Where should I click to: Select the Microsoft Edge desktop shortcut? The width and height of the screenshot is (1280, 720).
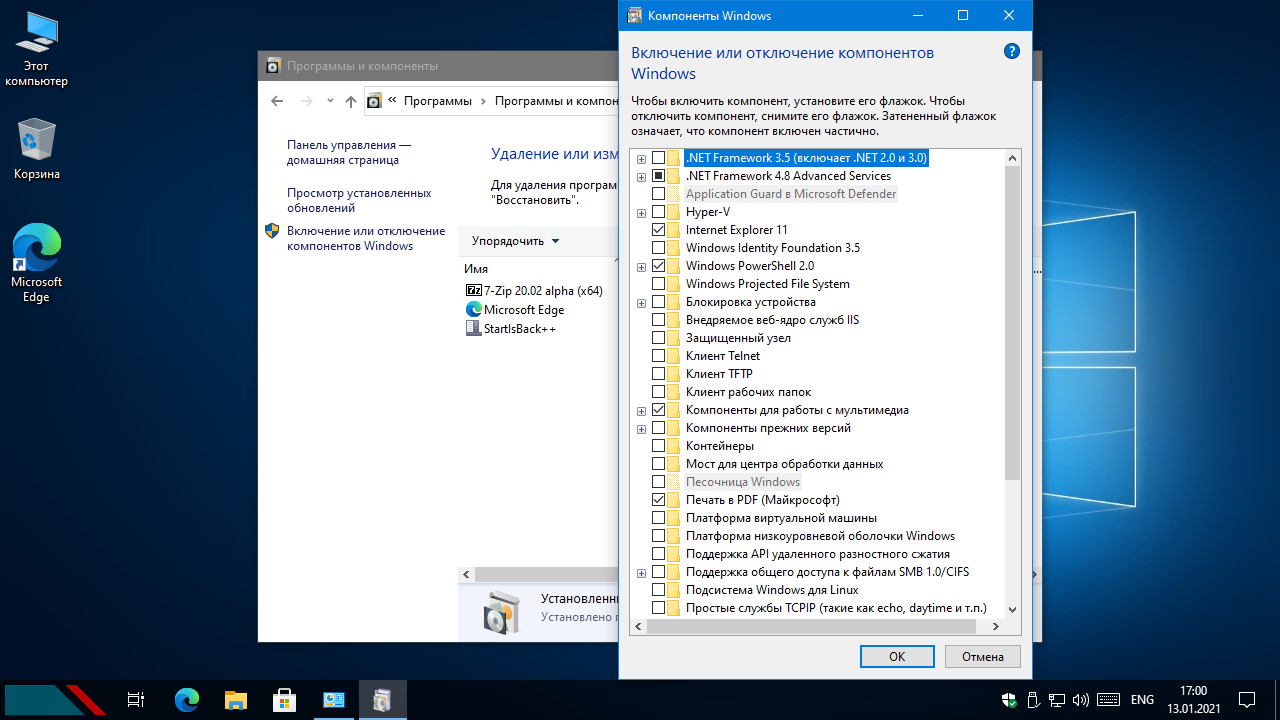click(36, 262)
